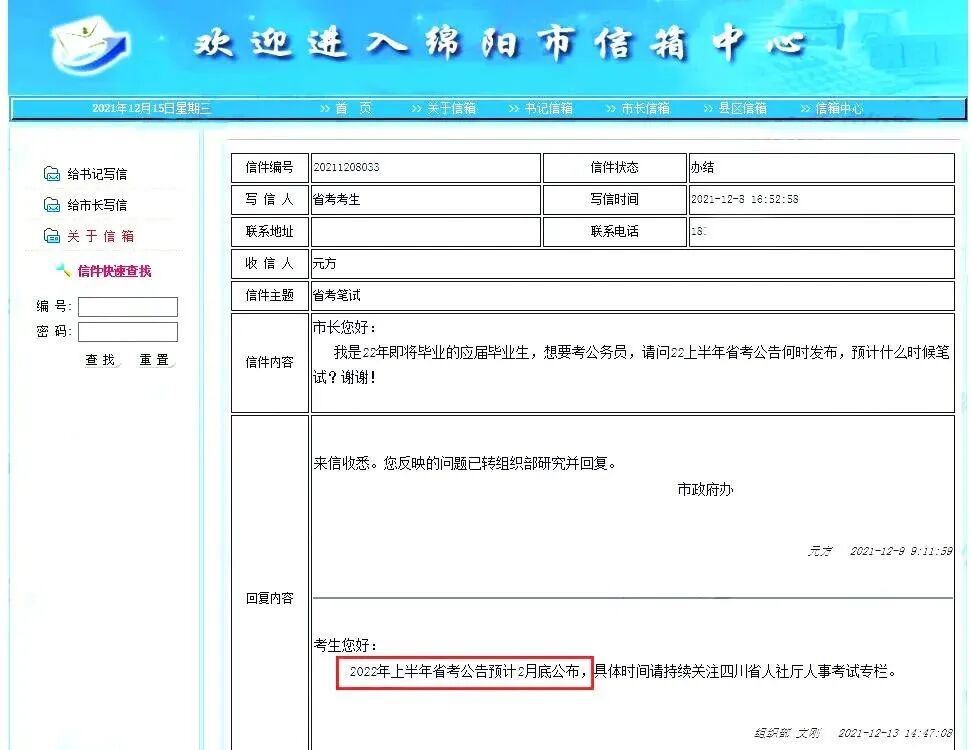Click the banner title 欢迎进入绵阳市信箱中心
Image resolution: width=971 pixels, height=750 pixels.
coord(499,43)
